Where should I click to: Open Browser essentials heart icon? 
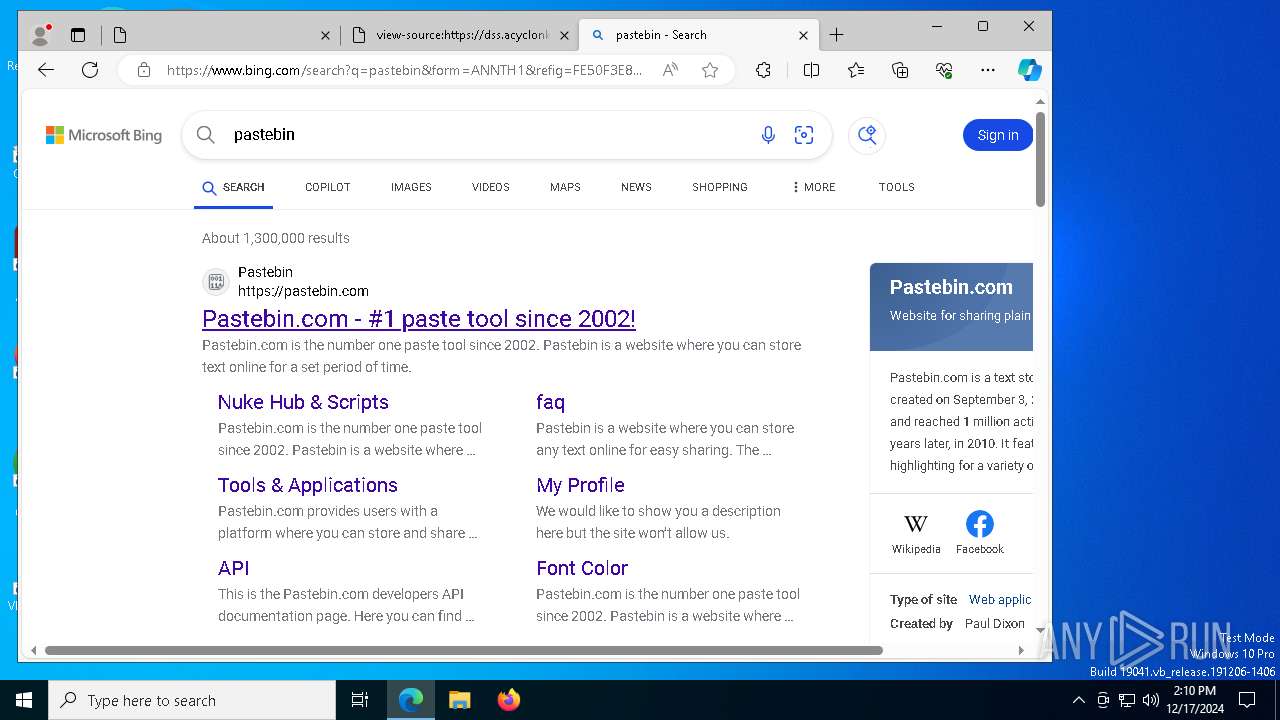944,70
